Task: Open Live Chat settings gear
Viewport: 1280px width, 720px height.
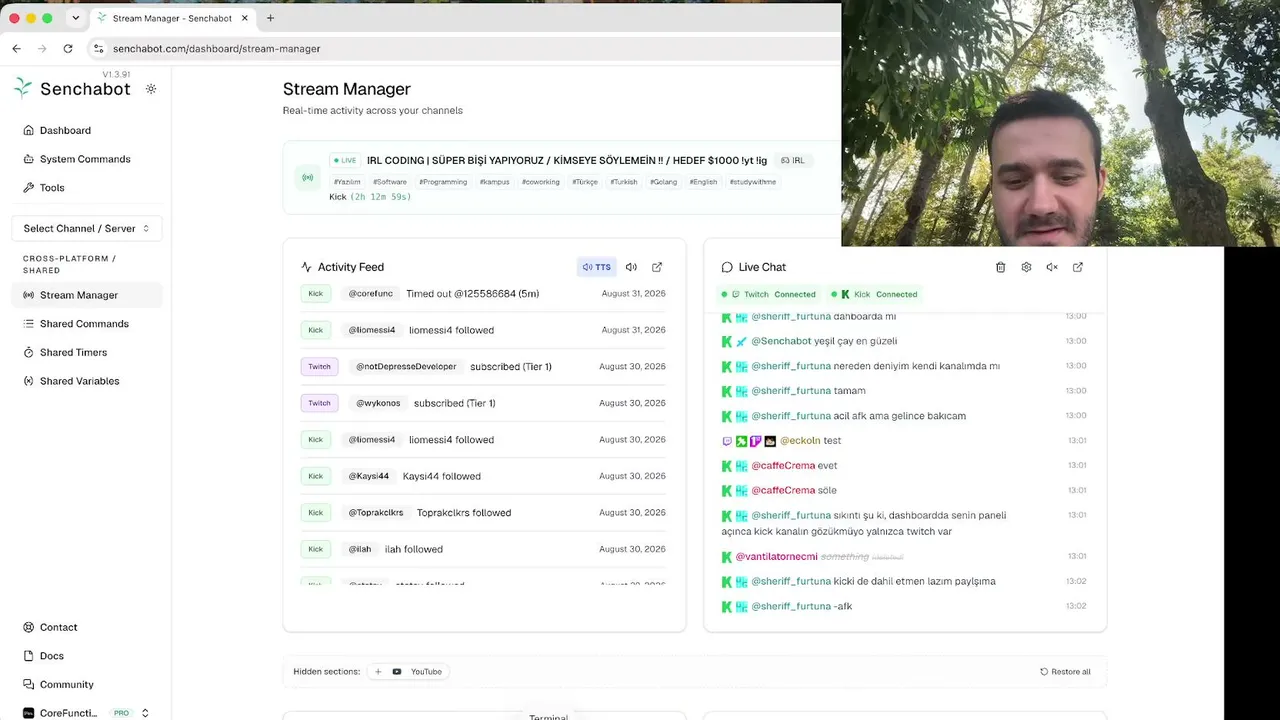Action: (1026, 267)
